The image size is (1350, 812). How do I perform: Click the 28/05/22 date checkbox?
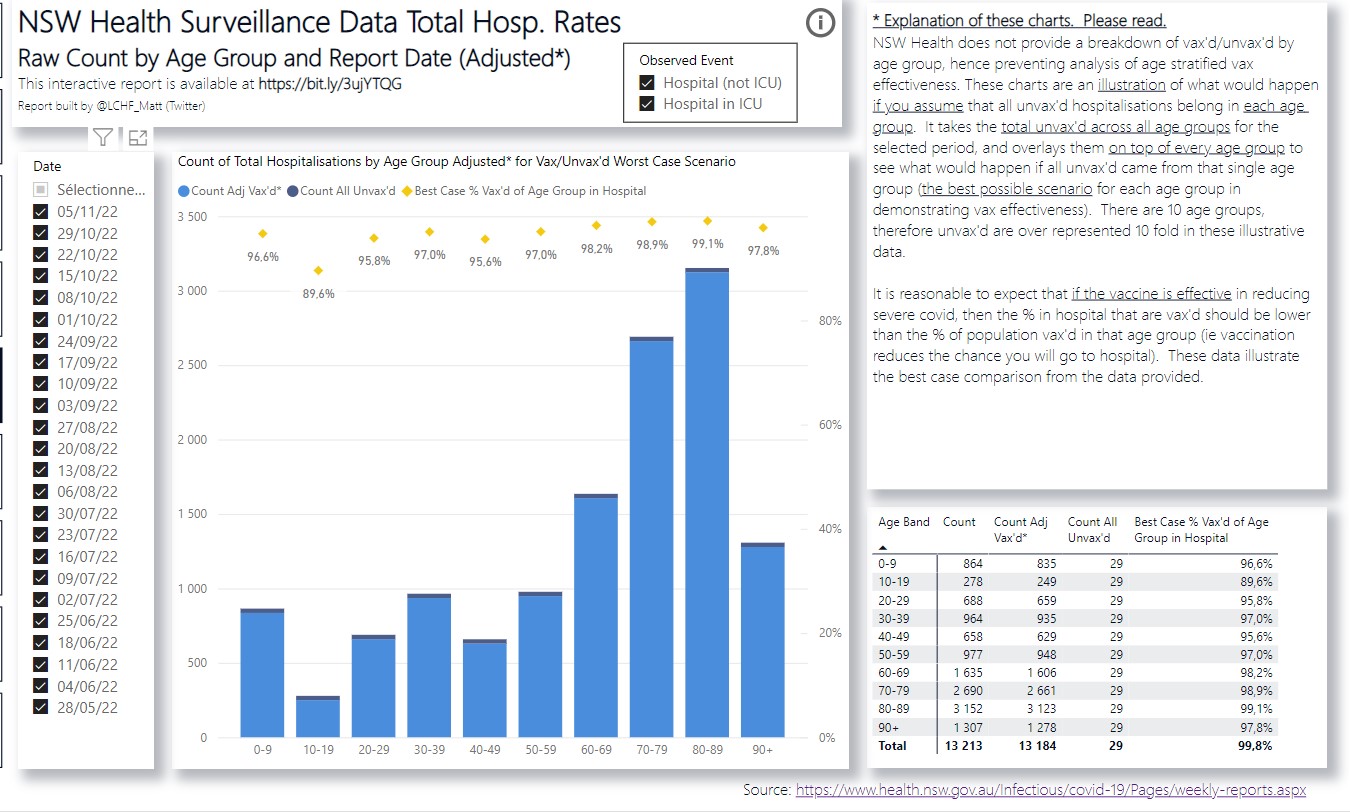coord(41,707)
